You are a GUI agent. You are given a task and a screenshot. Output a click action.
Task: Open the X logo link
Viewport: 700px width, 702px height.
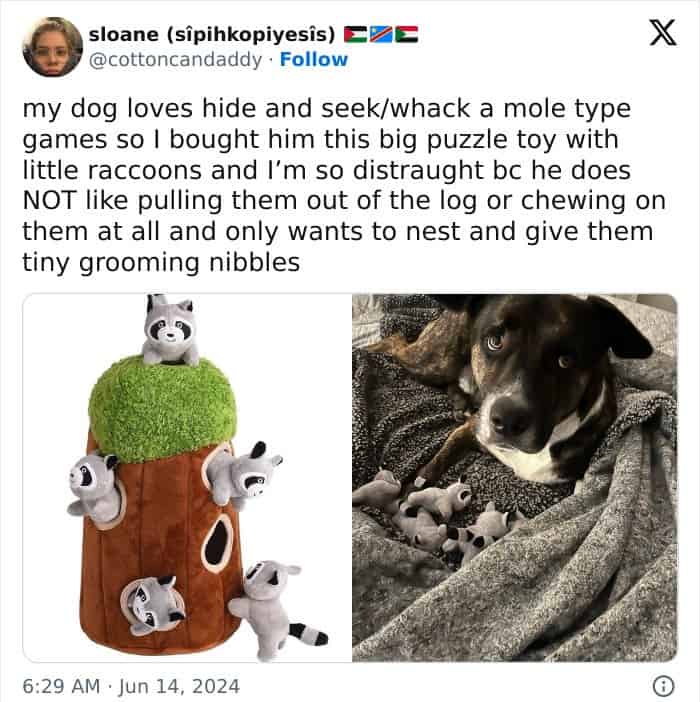663,33
